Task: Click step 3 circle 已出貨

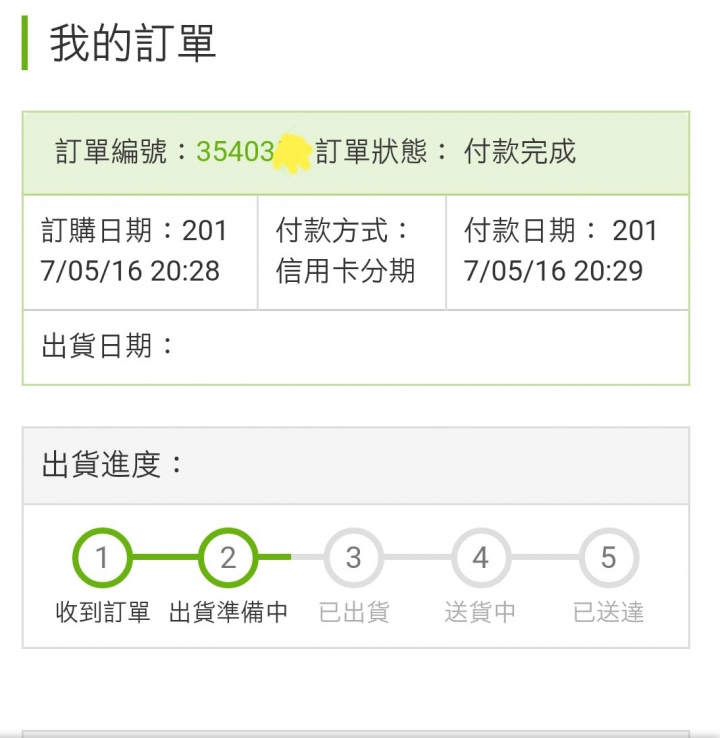Action: point(354,558)
